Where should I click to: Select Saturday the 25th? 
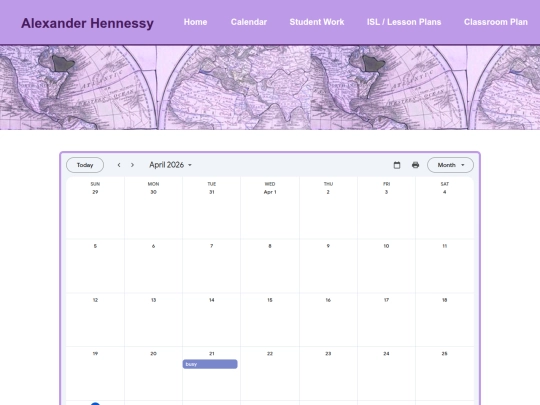(x=445, y=353)
